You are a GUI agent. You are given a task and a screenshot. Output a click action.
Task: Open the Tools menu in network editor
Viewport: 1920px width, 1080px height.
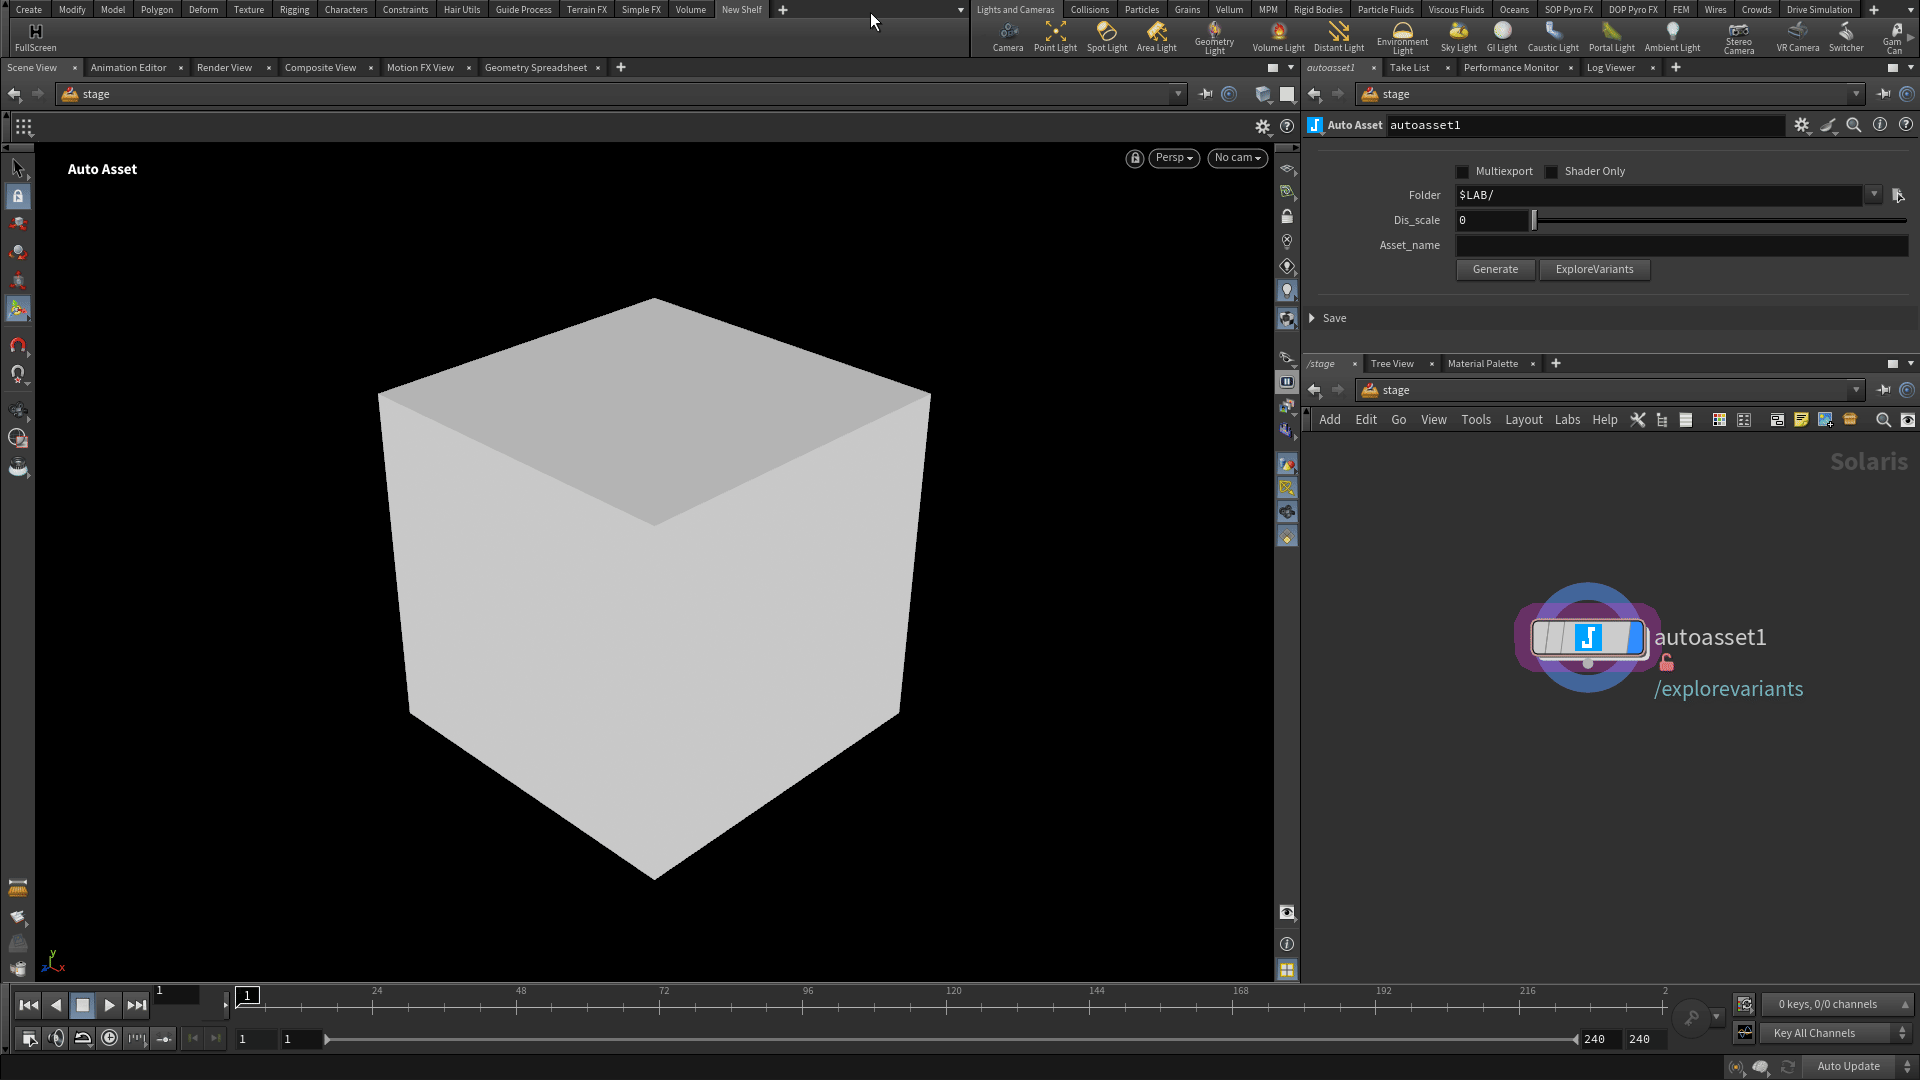point(1476,420)
